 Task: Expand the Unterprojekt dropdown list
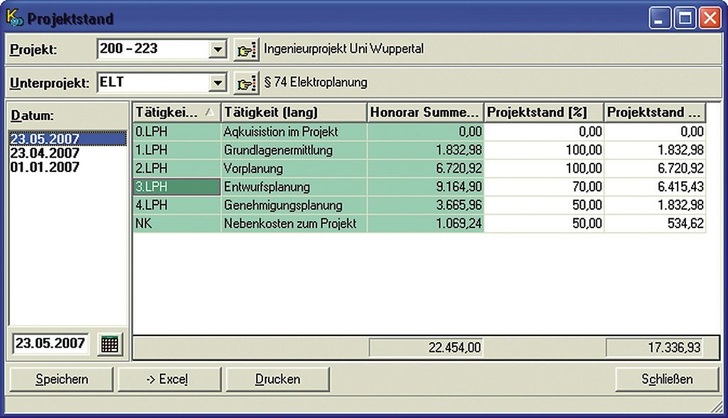[220, 83]
